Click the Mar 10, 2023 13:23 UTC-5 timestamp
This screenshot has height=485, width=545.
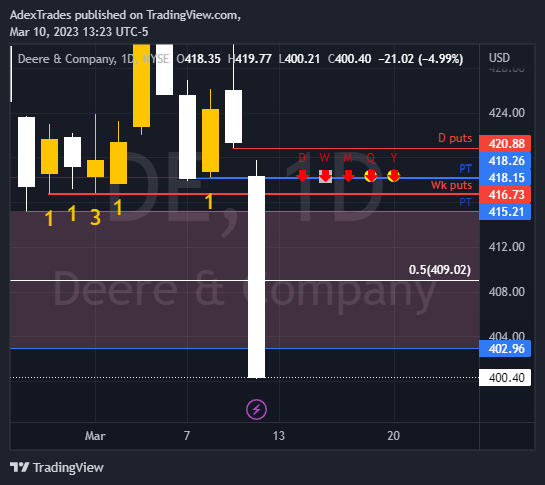pos(79,32)
